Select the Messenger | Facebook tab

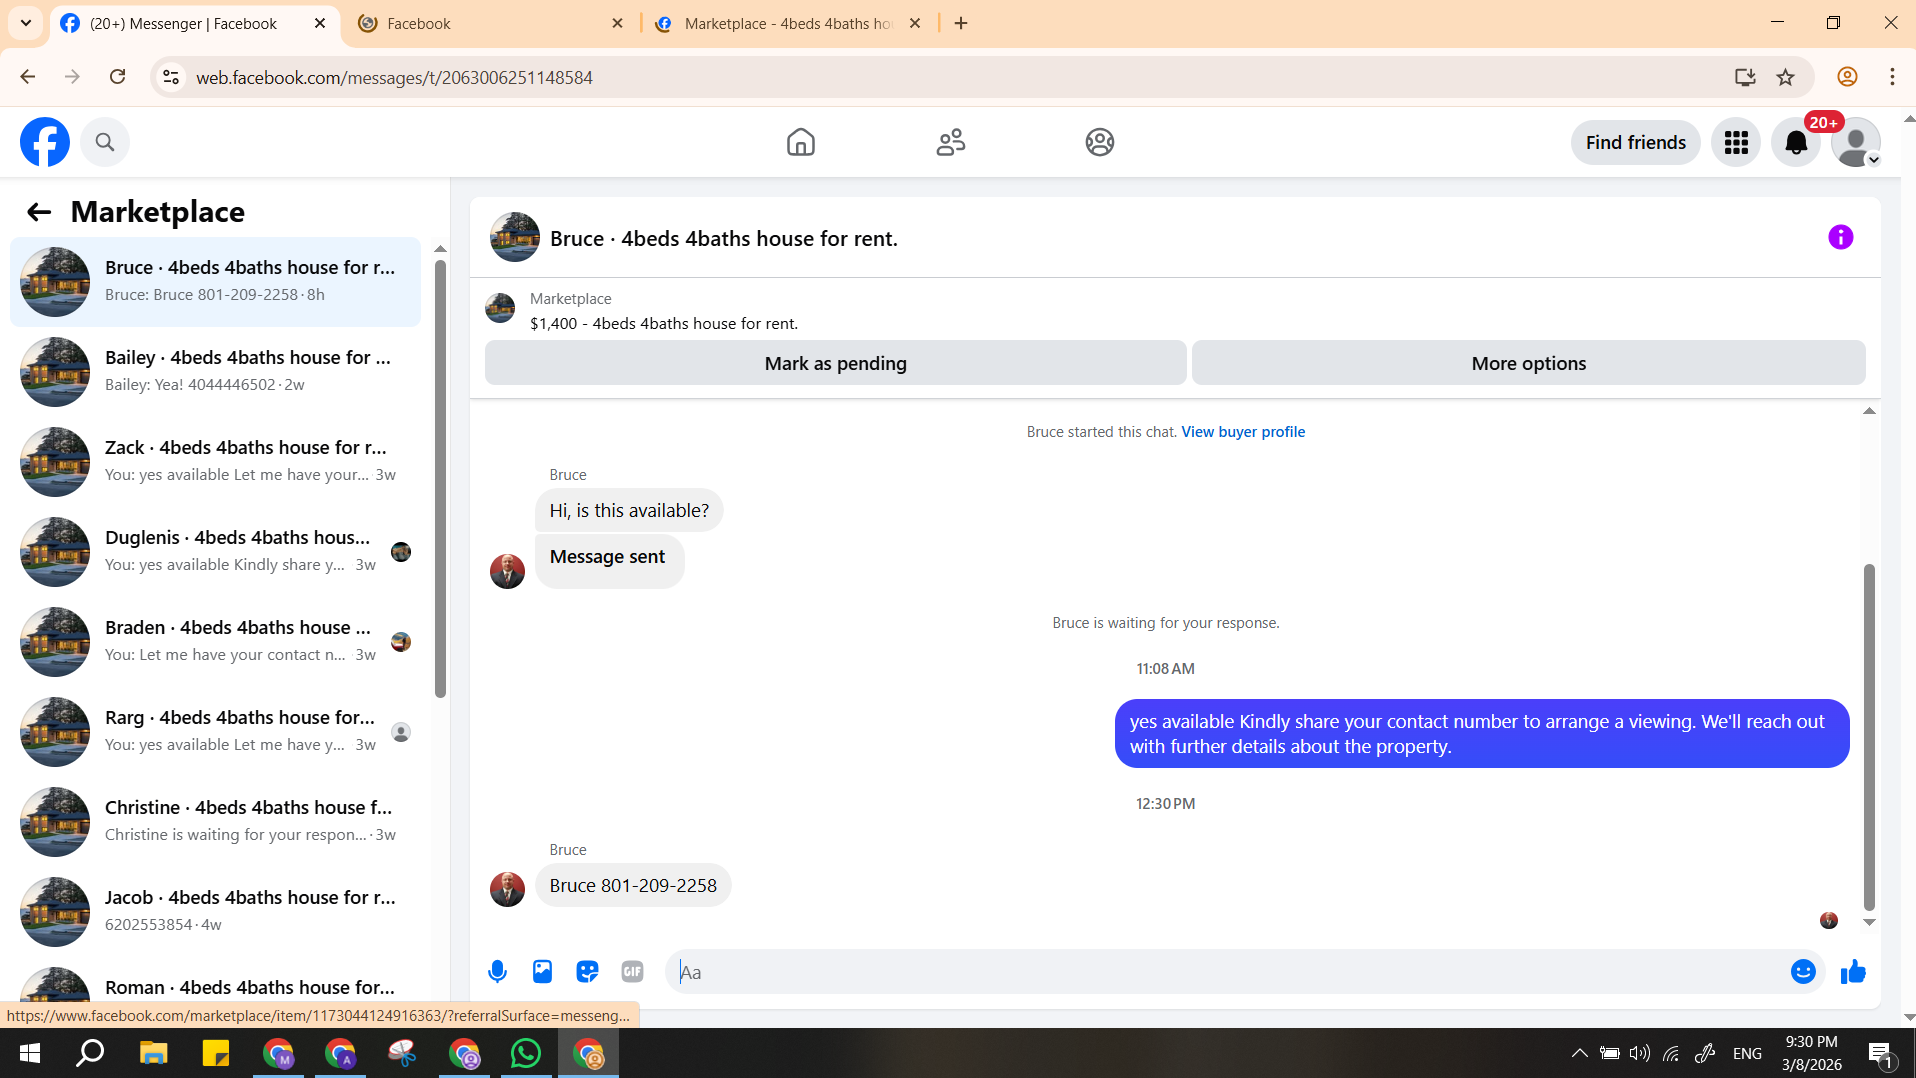tap(193, 23)
